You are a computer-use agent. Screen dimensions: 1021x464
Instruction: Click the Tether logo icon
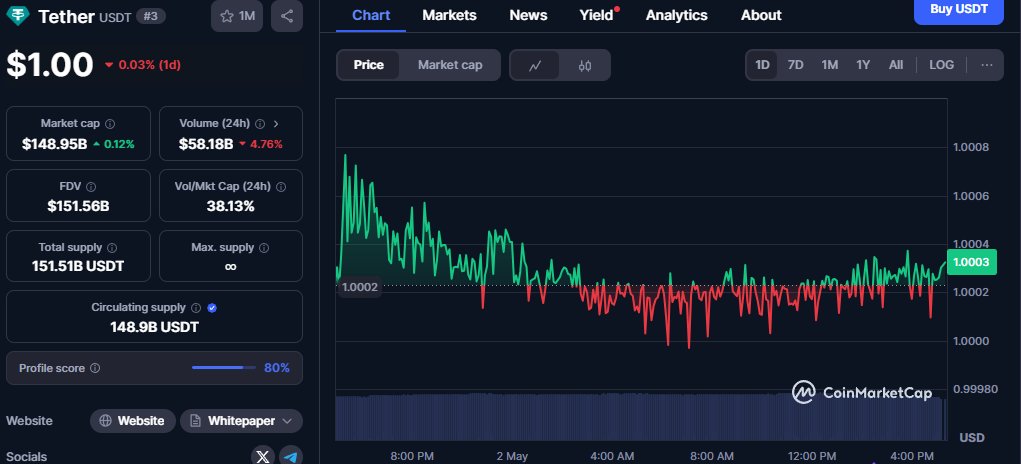pos(18,16)
